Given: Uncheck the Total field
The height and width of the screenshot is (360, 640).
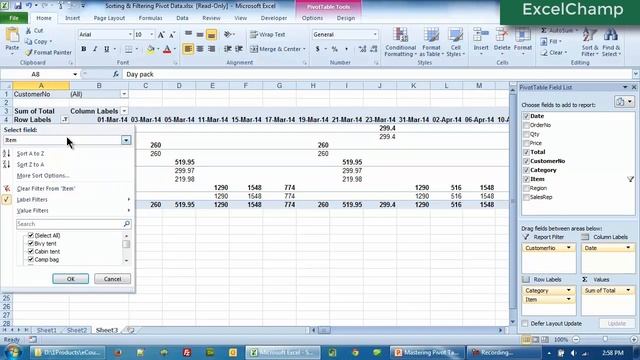Looking at the screenshot, I should click(526, 152).
